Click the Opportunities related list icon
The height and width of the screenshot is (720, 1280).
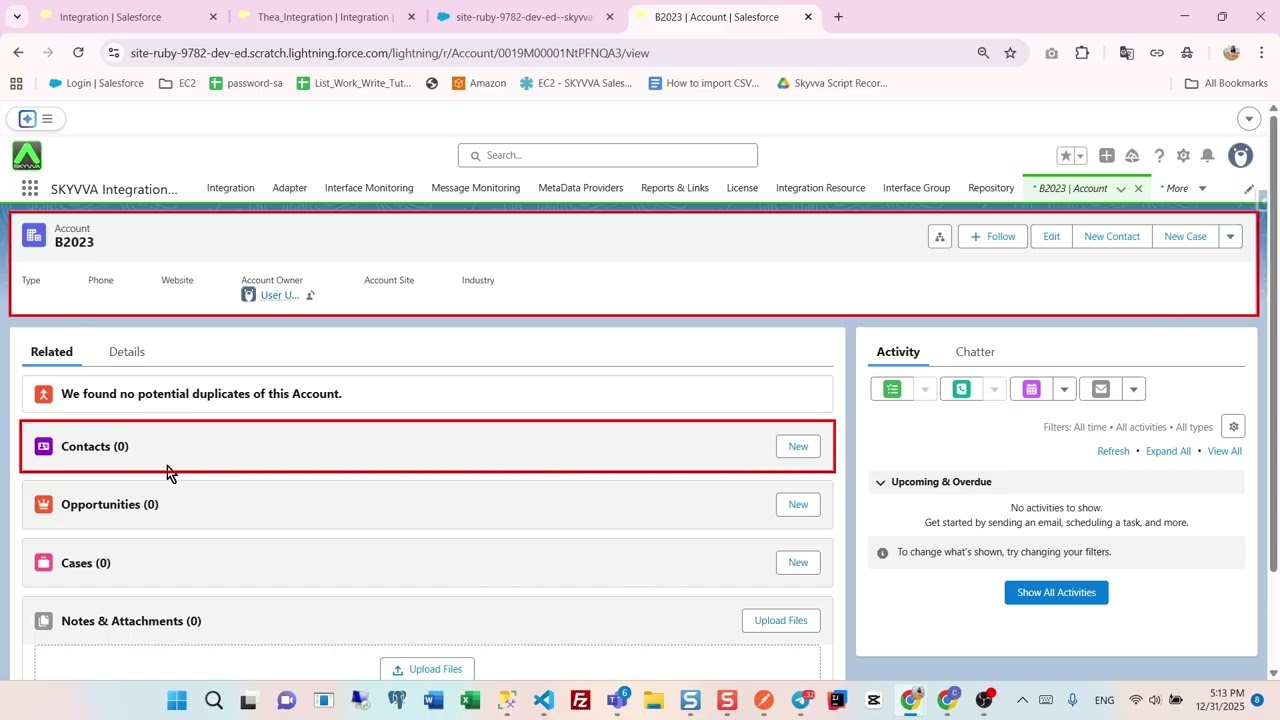coord(43,504)
